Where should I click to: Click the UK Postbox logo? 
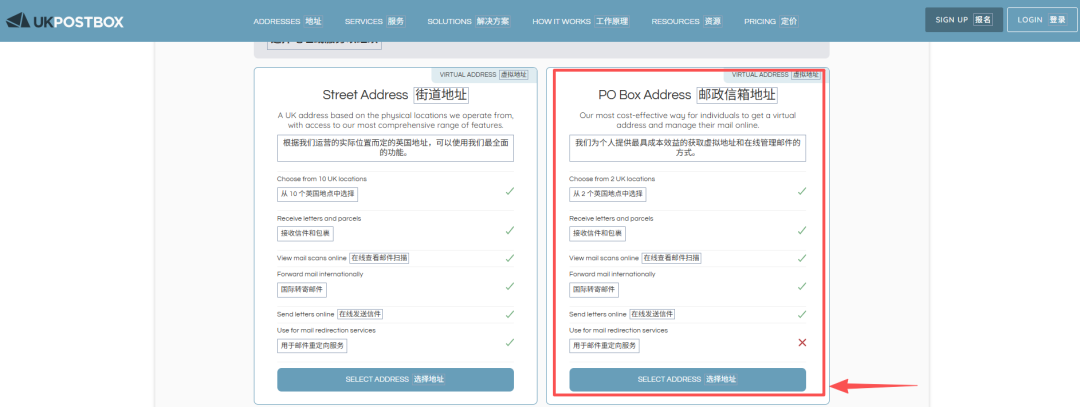[65, 20]
